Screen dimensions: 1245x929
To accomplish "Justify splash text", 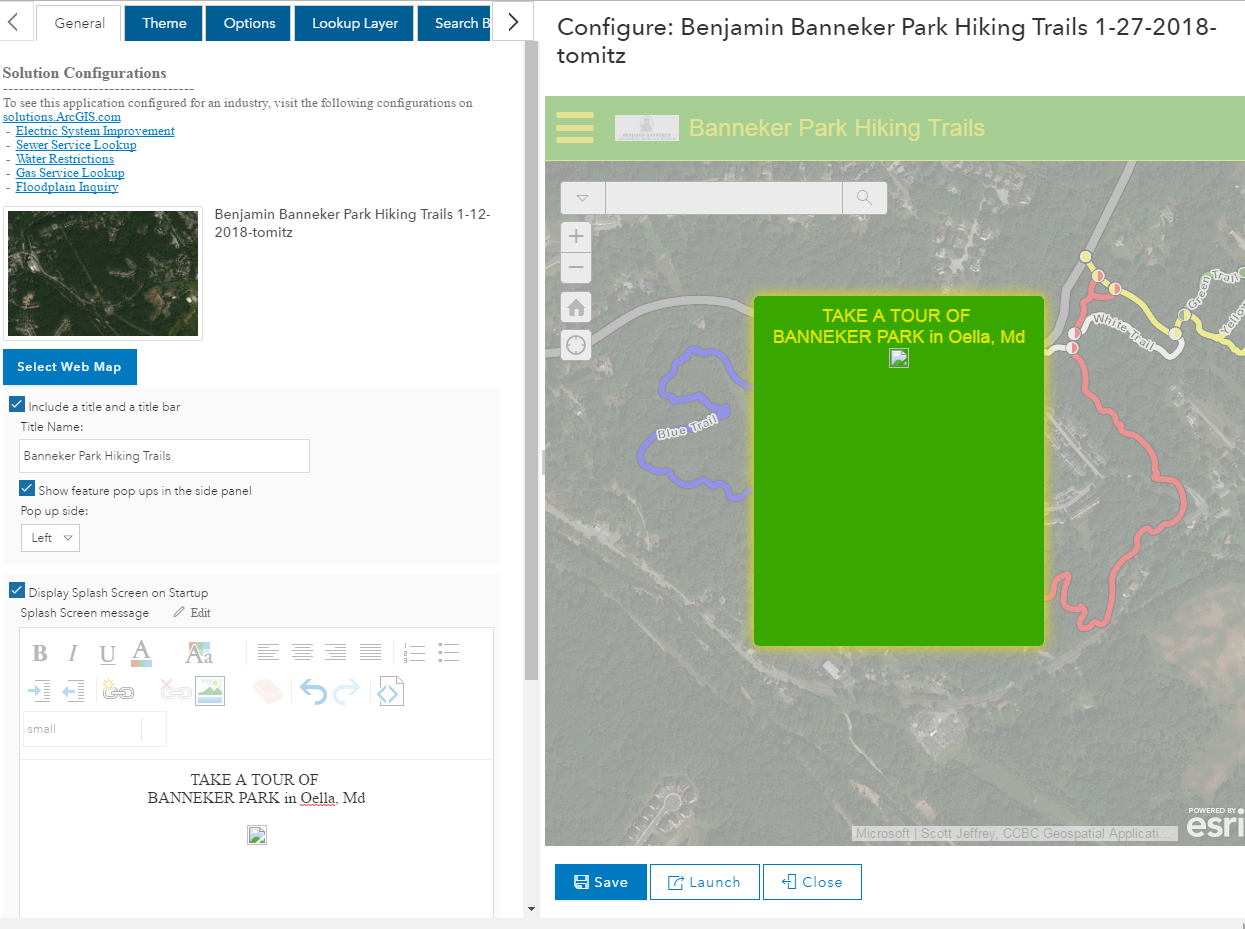I will (x=370, y=653).
